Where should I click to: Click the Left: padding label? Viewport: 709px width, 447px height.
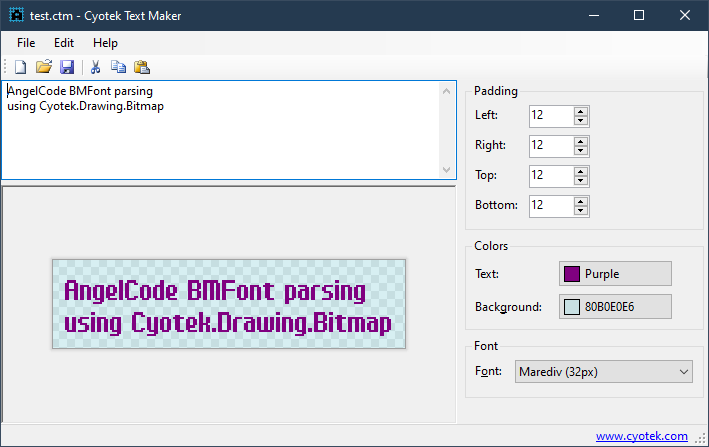click(x=486, y=115)
